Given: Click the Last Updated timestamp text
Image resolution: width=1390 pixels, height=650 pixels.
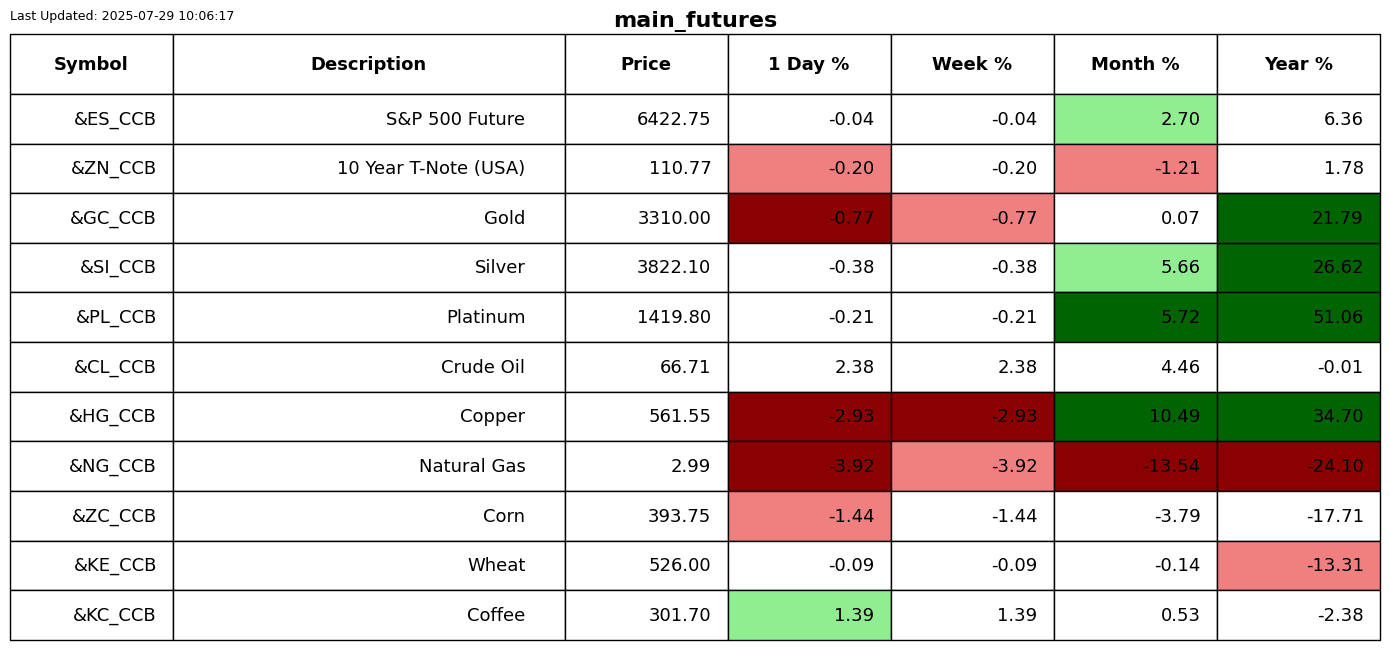Looking at the screenshot, I should pyautogui.click(x=122, y=16).
